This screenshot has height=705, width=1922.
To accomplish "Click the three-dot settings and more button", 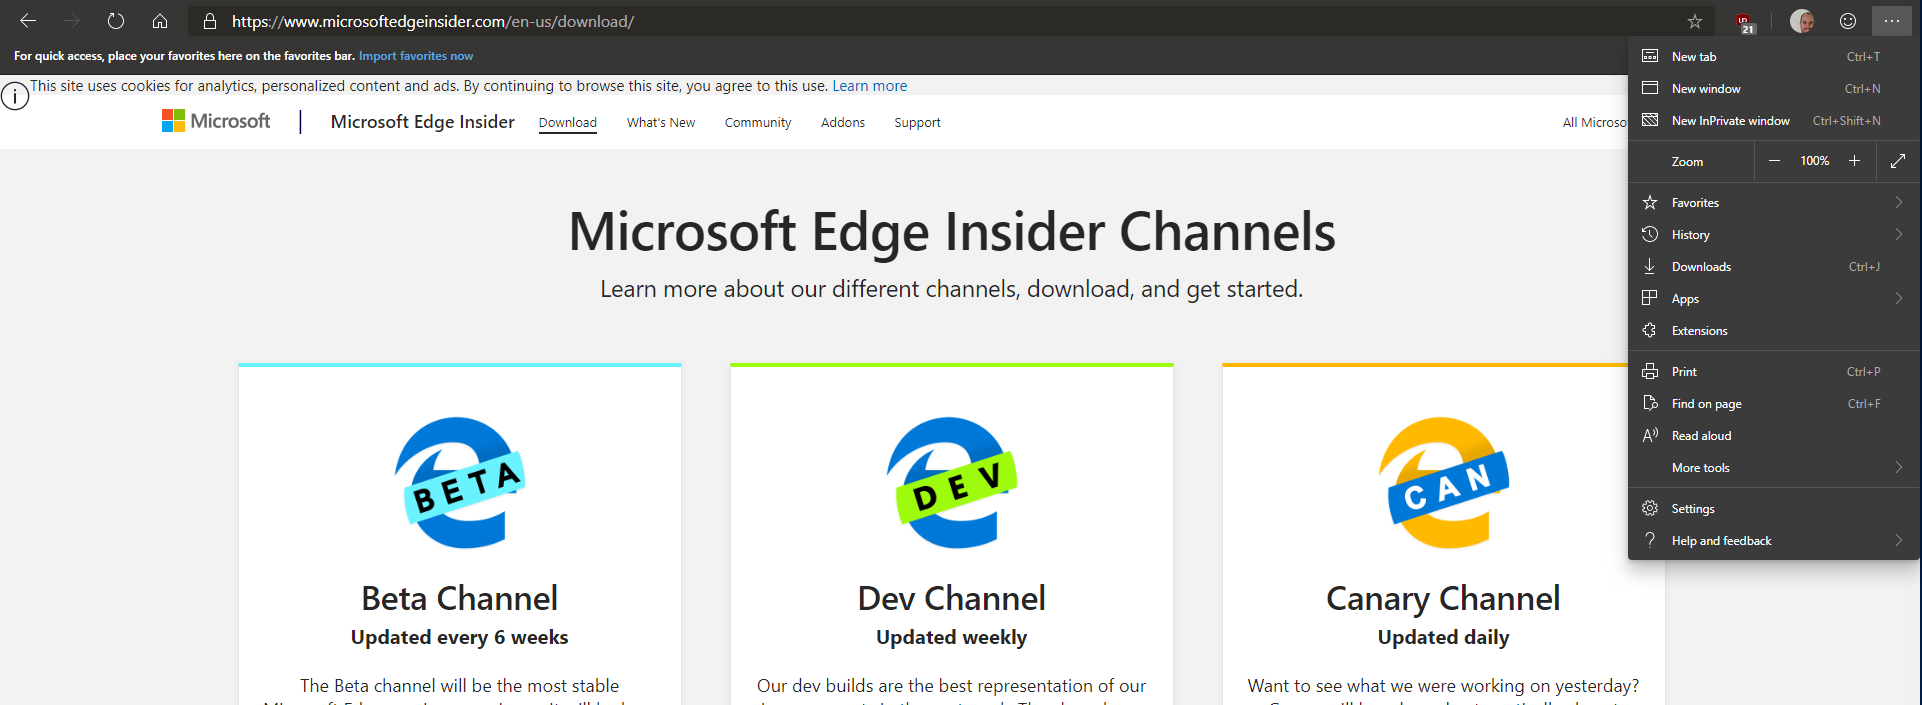I will click(x=1892, y=21).
